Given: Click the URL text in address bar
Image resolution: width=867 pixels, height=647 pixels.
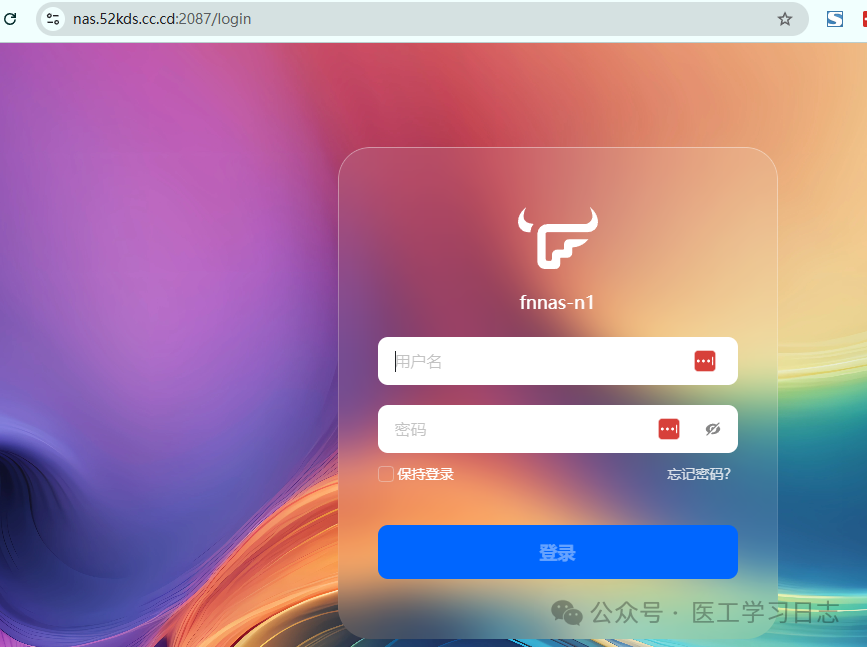Looking at the screenshot, I should click(x=162, y=19).
